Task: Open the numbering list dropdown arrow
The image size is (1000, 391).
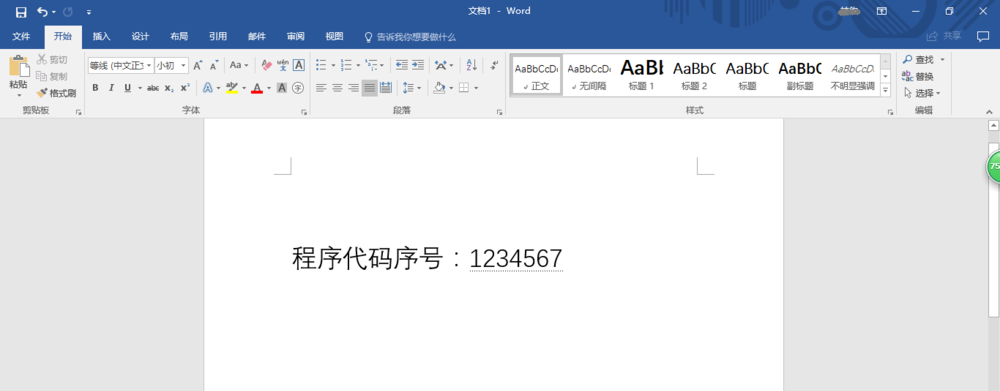Action: [x=358, y=65]
